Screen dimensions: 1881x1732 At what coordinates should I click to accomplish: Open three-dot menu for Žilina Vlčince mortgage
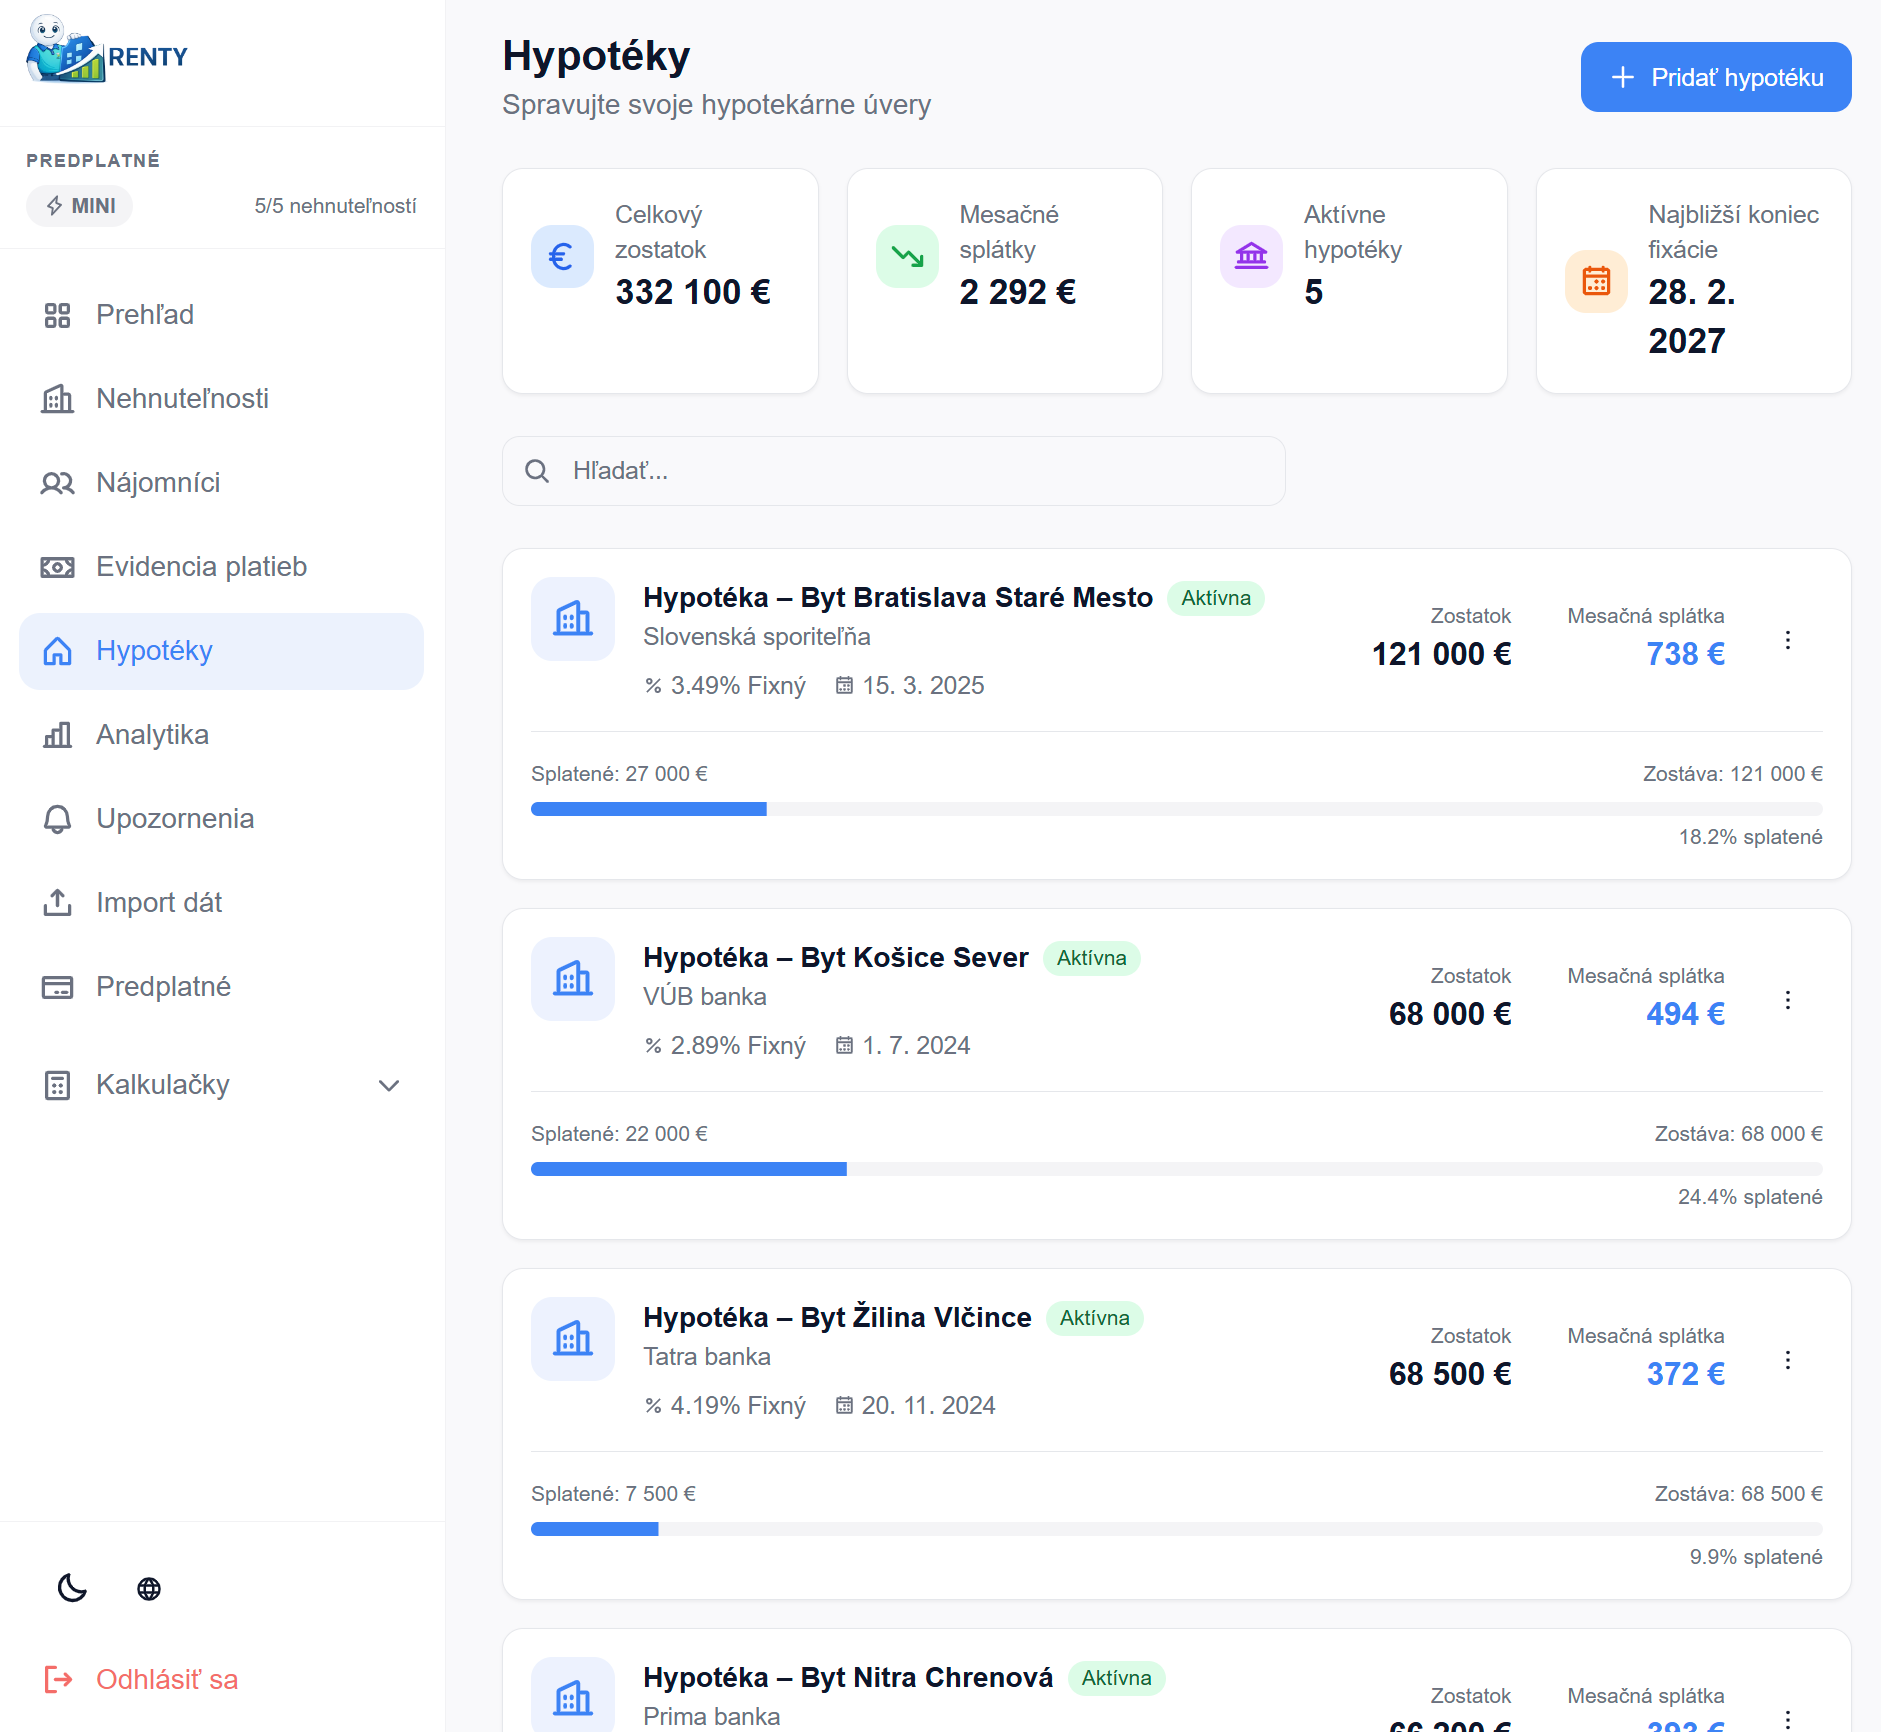pos(1787,1360)
